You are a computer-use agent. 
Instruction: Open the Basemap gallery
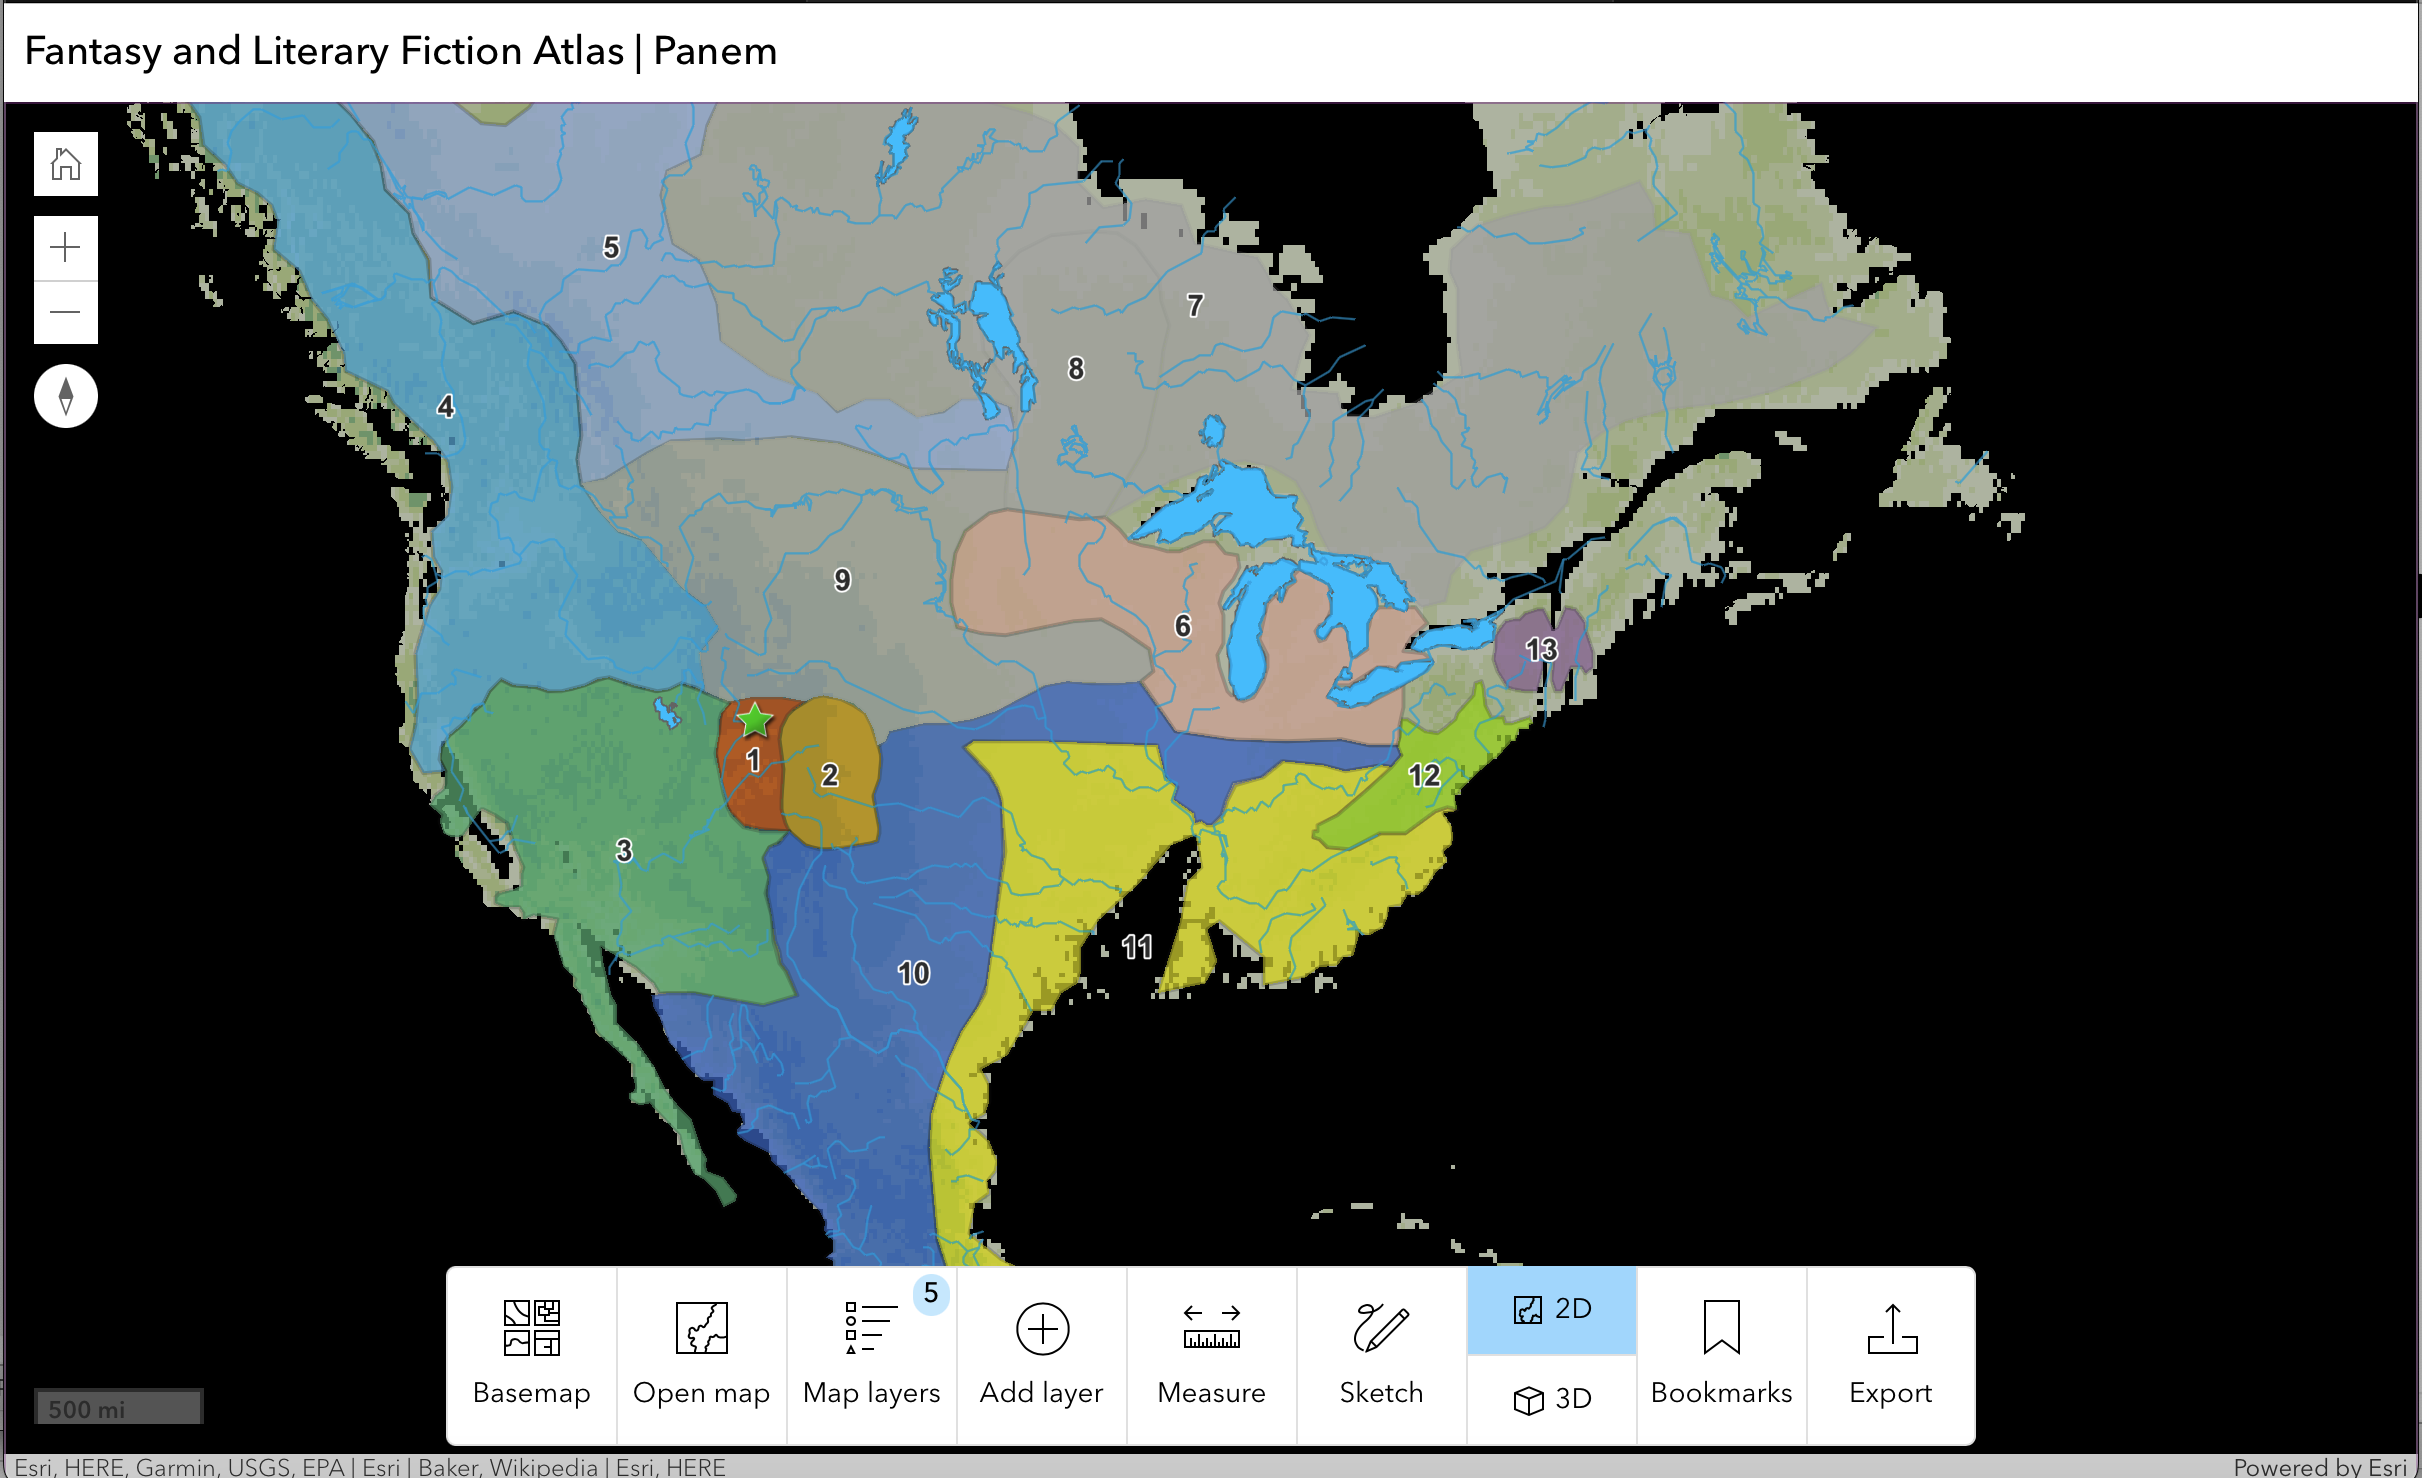click(x=532, y=1355)
